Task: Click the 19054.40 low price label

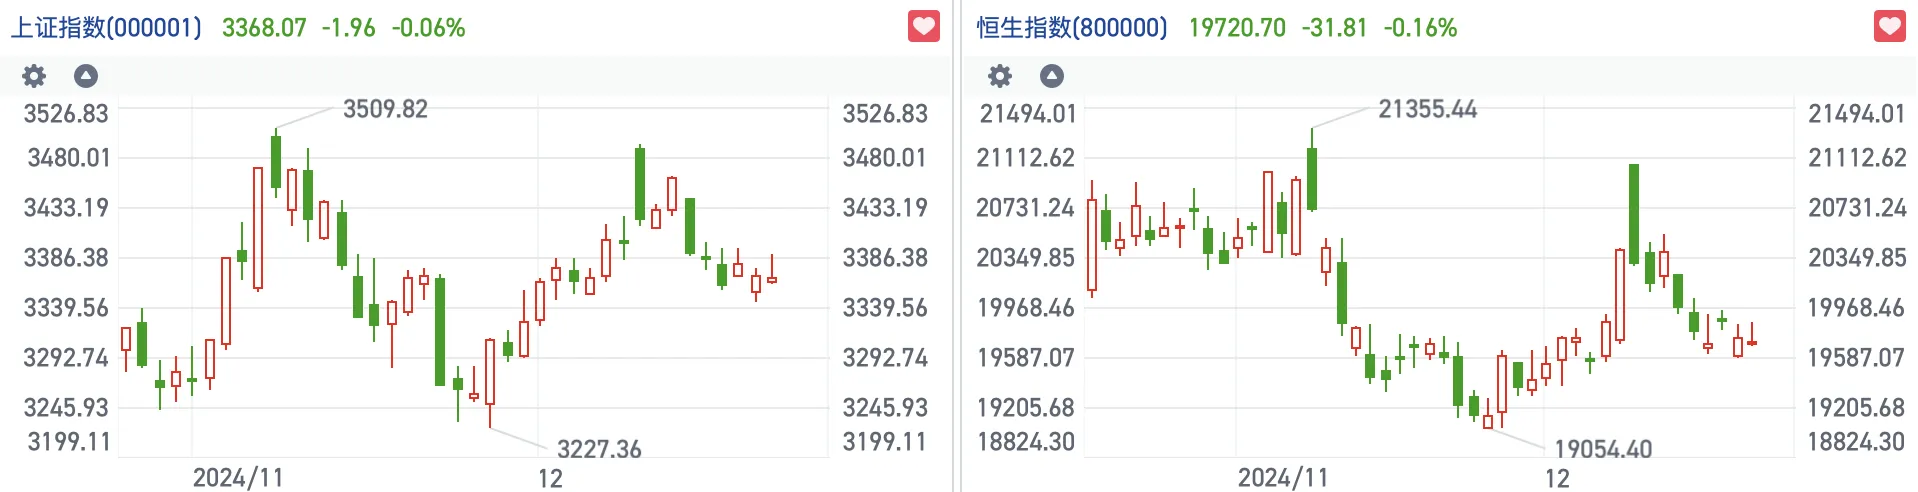Action: click(x=1603, y=449)
